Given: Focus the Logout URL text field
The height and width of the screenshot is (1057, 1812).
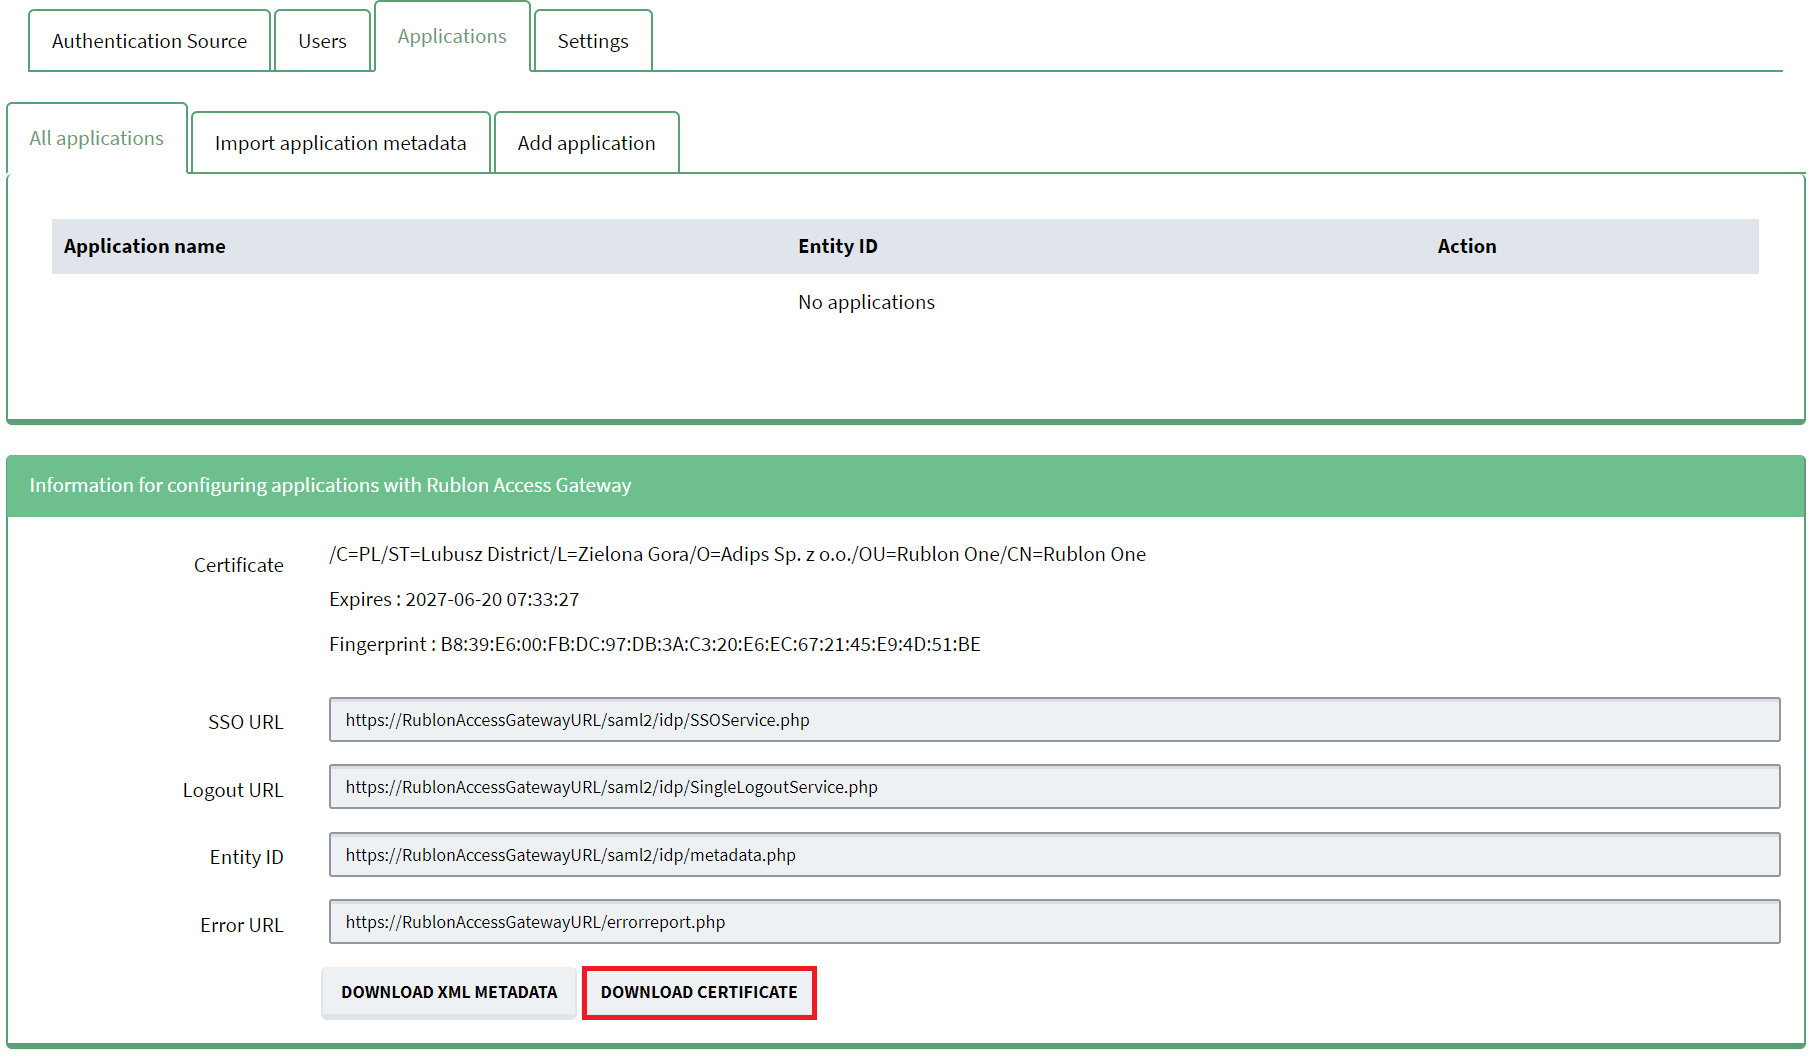Looking at the screenshot, I should click(x=1054, y=787).
